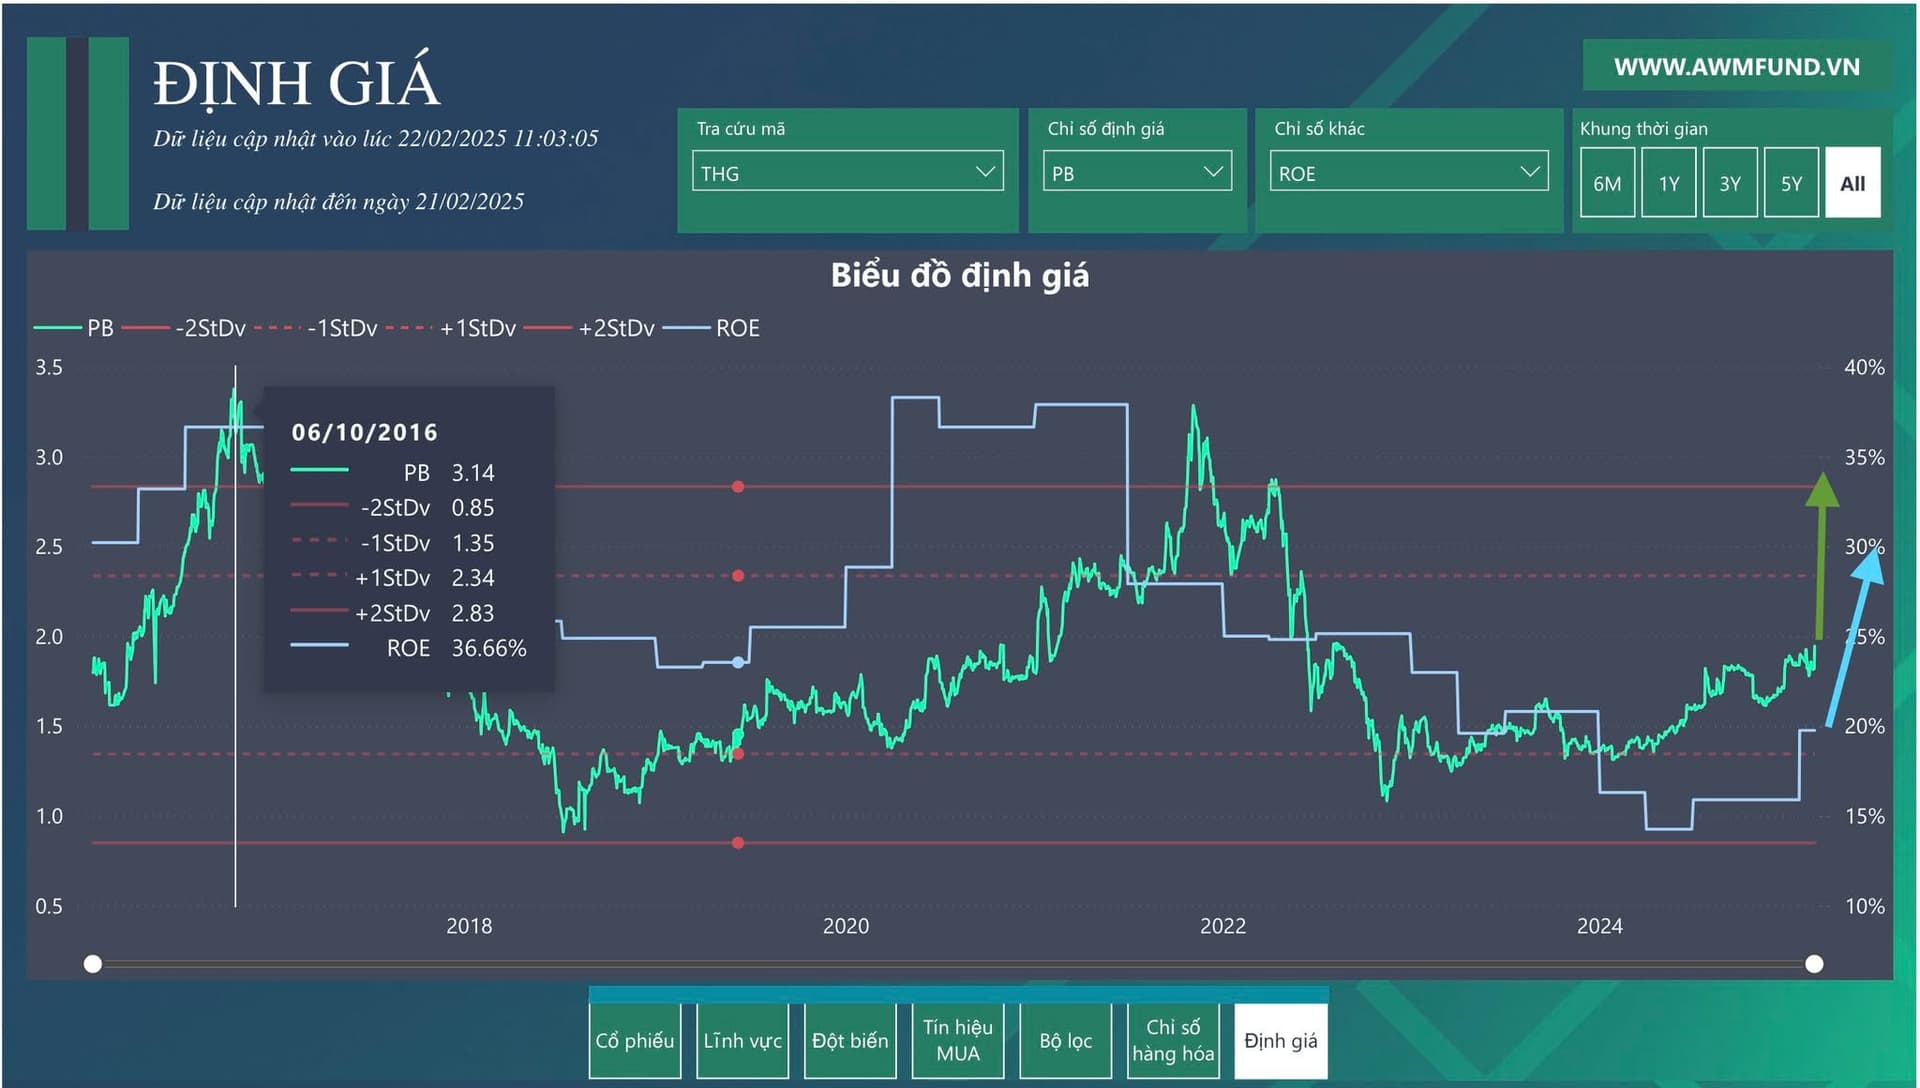
Task: Switch to the 3Y time frame
Action: point(1730,183)
